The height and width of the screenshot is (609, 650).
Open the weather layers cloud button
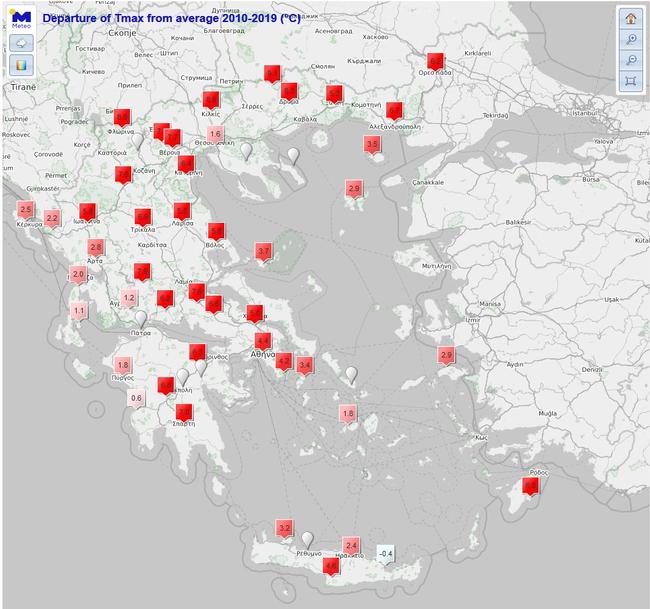[21, 42]
